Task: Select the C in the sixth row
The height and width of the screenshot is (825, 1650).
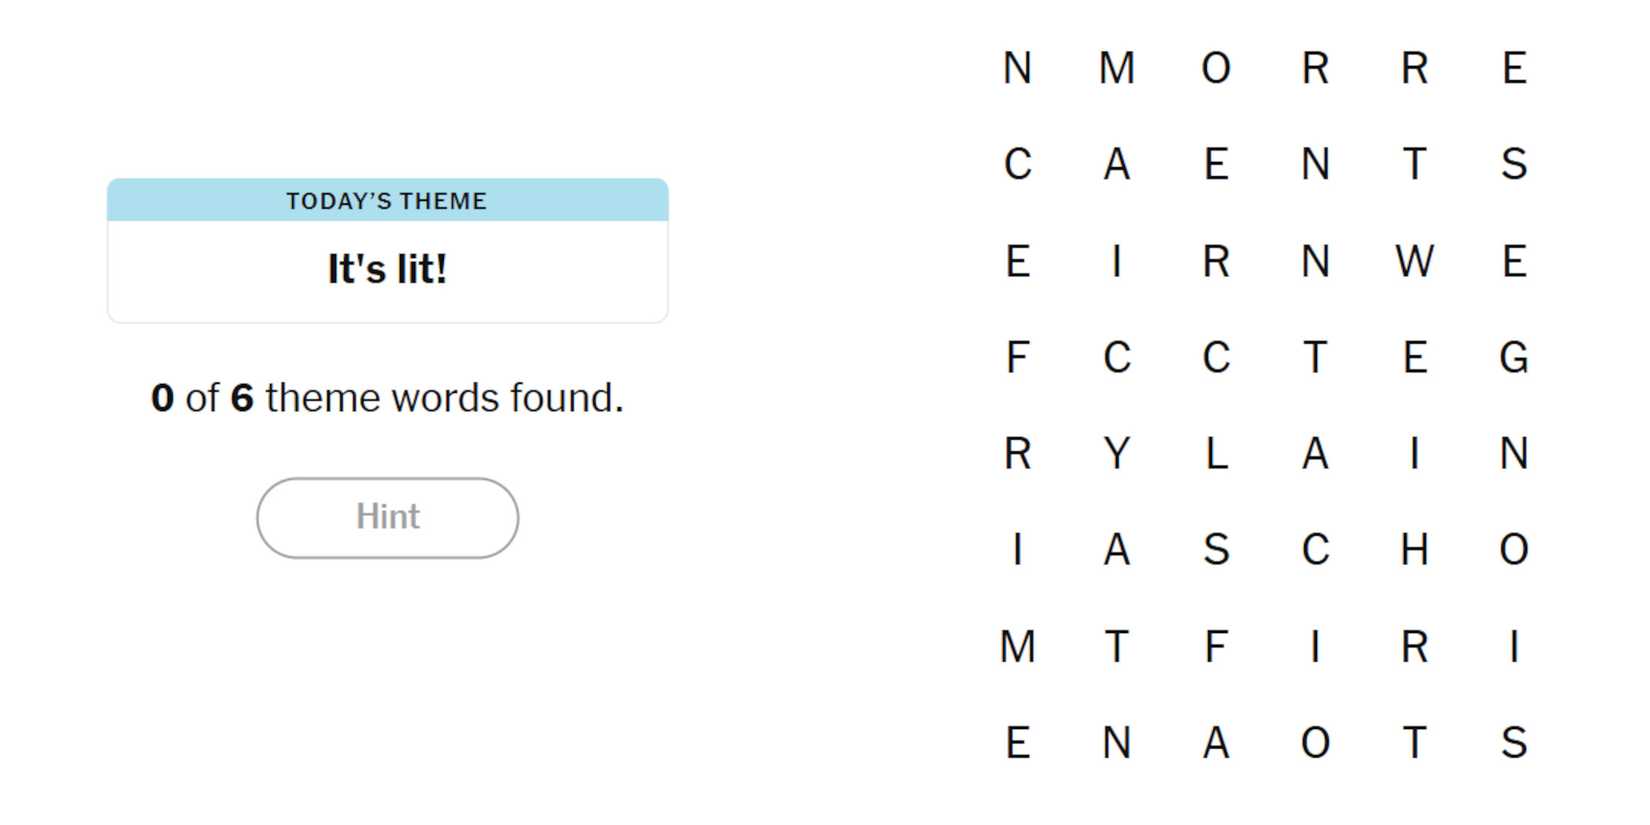Action: (x=1315, y=550)
